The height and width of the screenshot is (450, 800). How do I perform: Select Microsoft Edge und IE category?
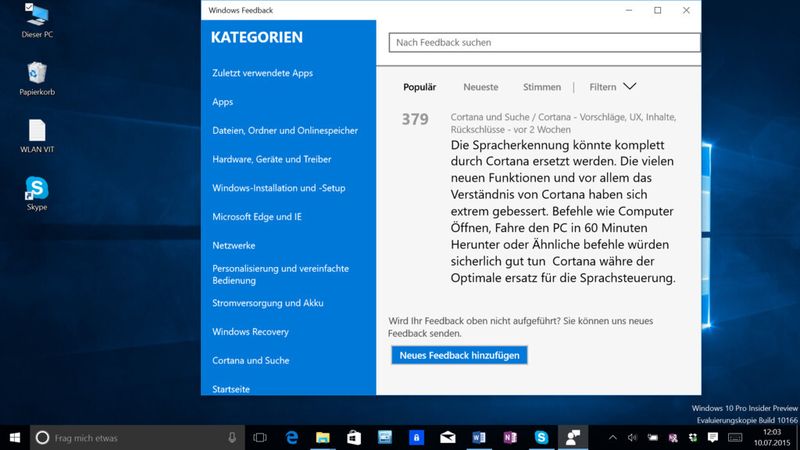point(257,217)
